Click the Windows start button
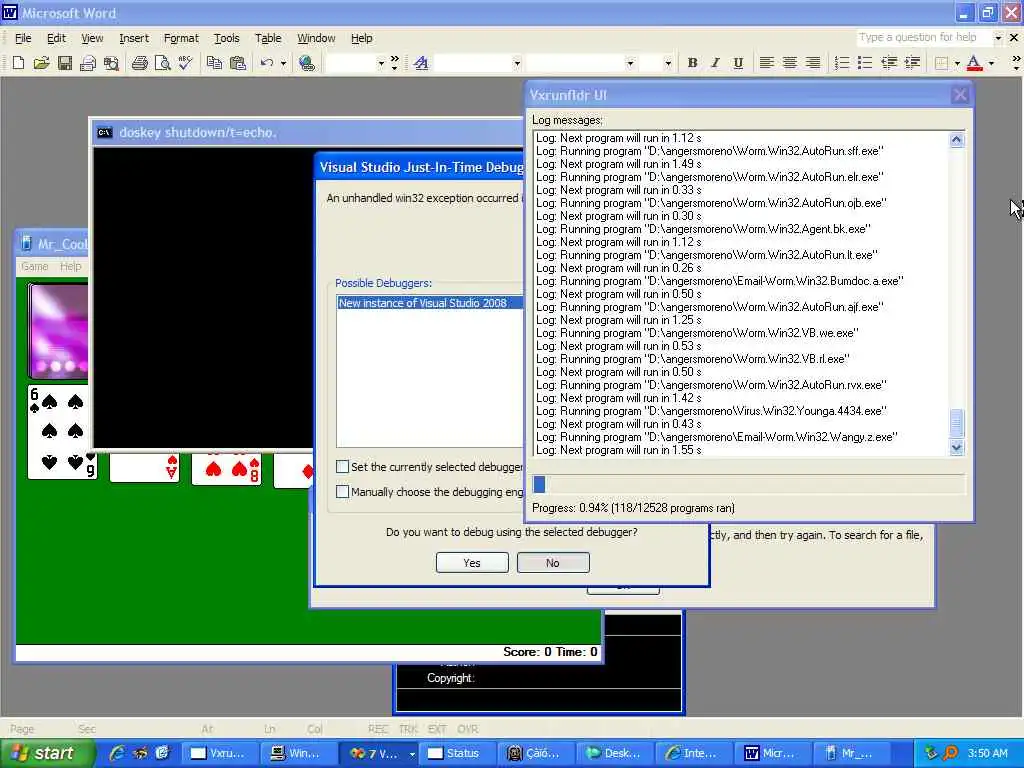The image size is (1024, 768). 46,753
